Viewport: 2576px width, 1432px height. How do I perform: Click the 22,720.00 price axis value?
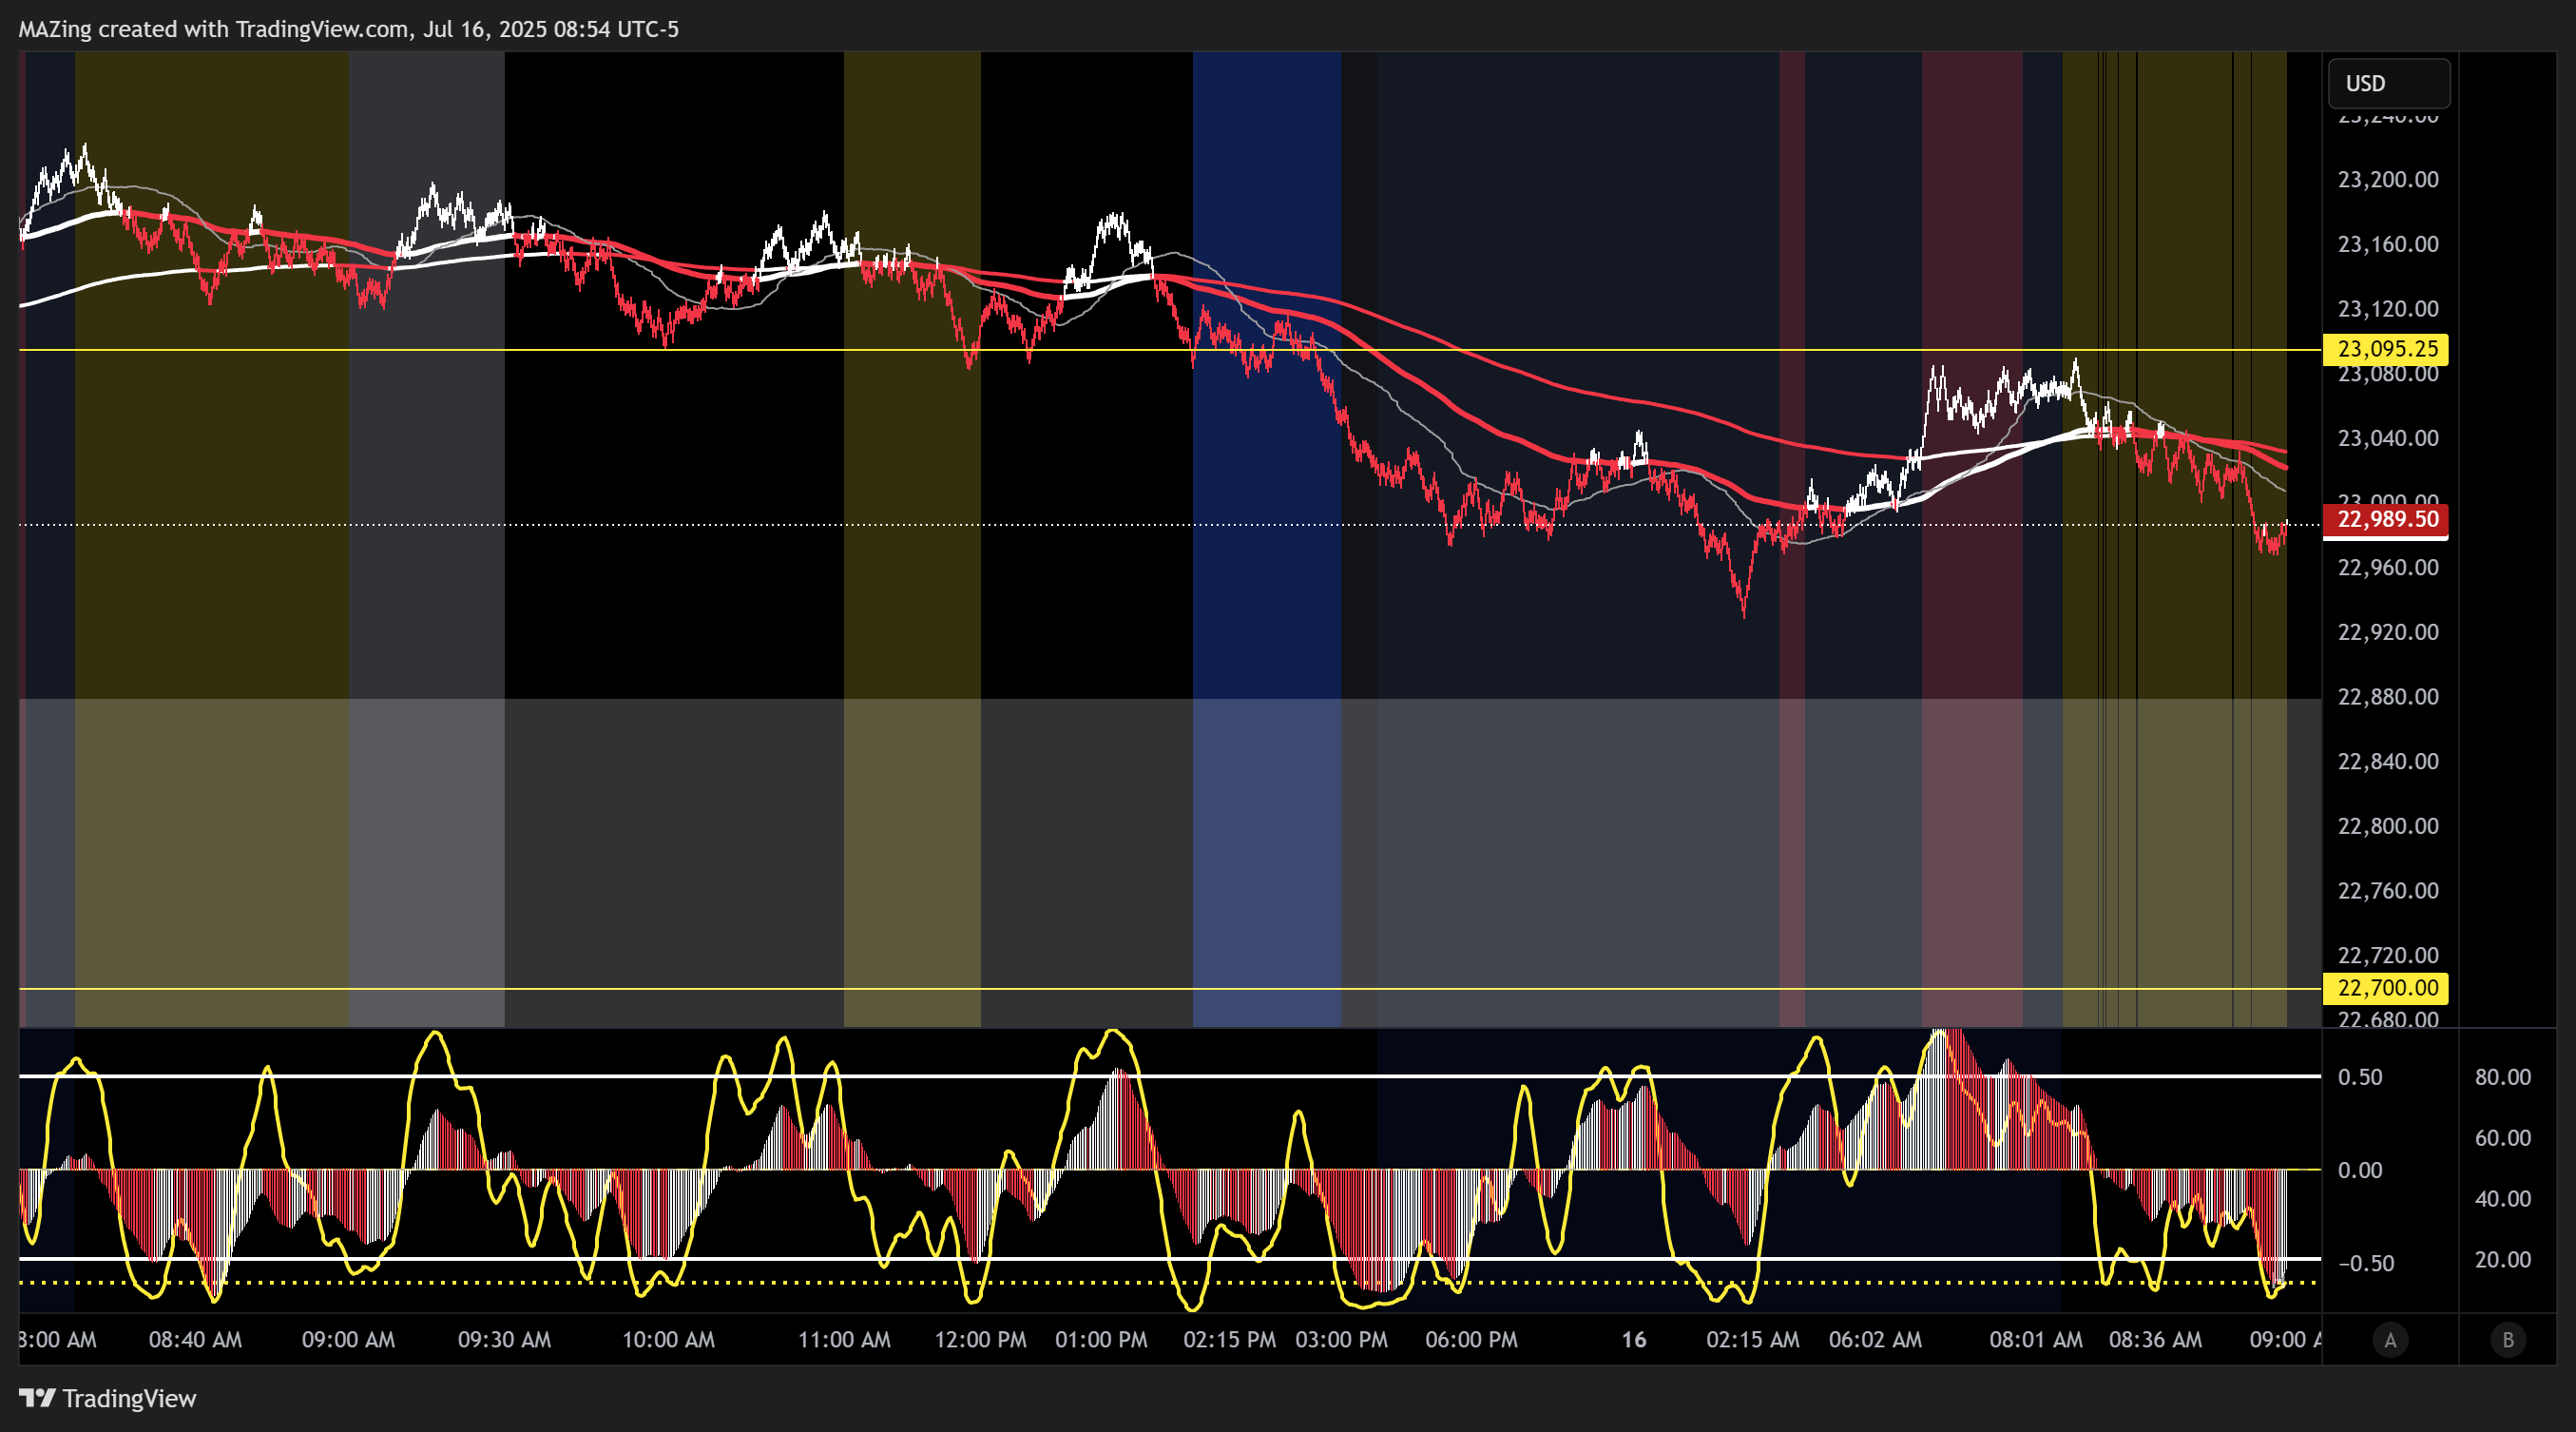[x=2388, y=955]
